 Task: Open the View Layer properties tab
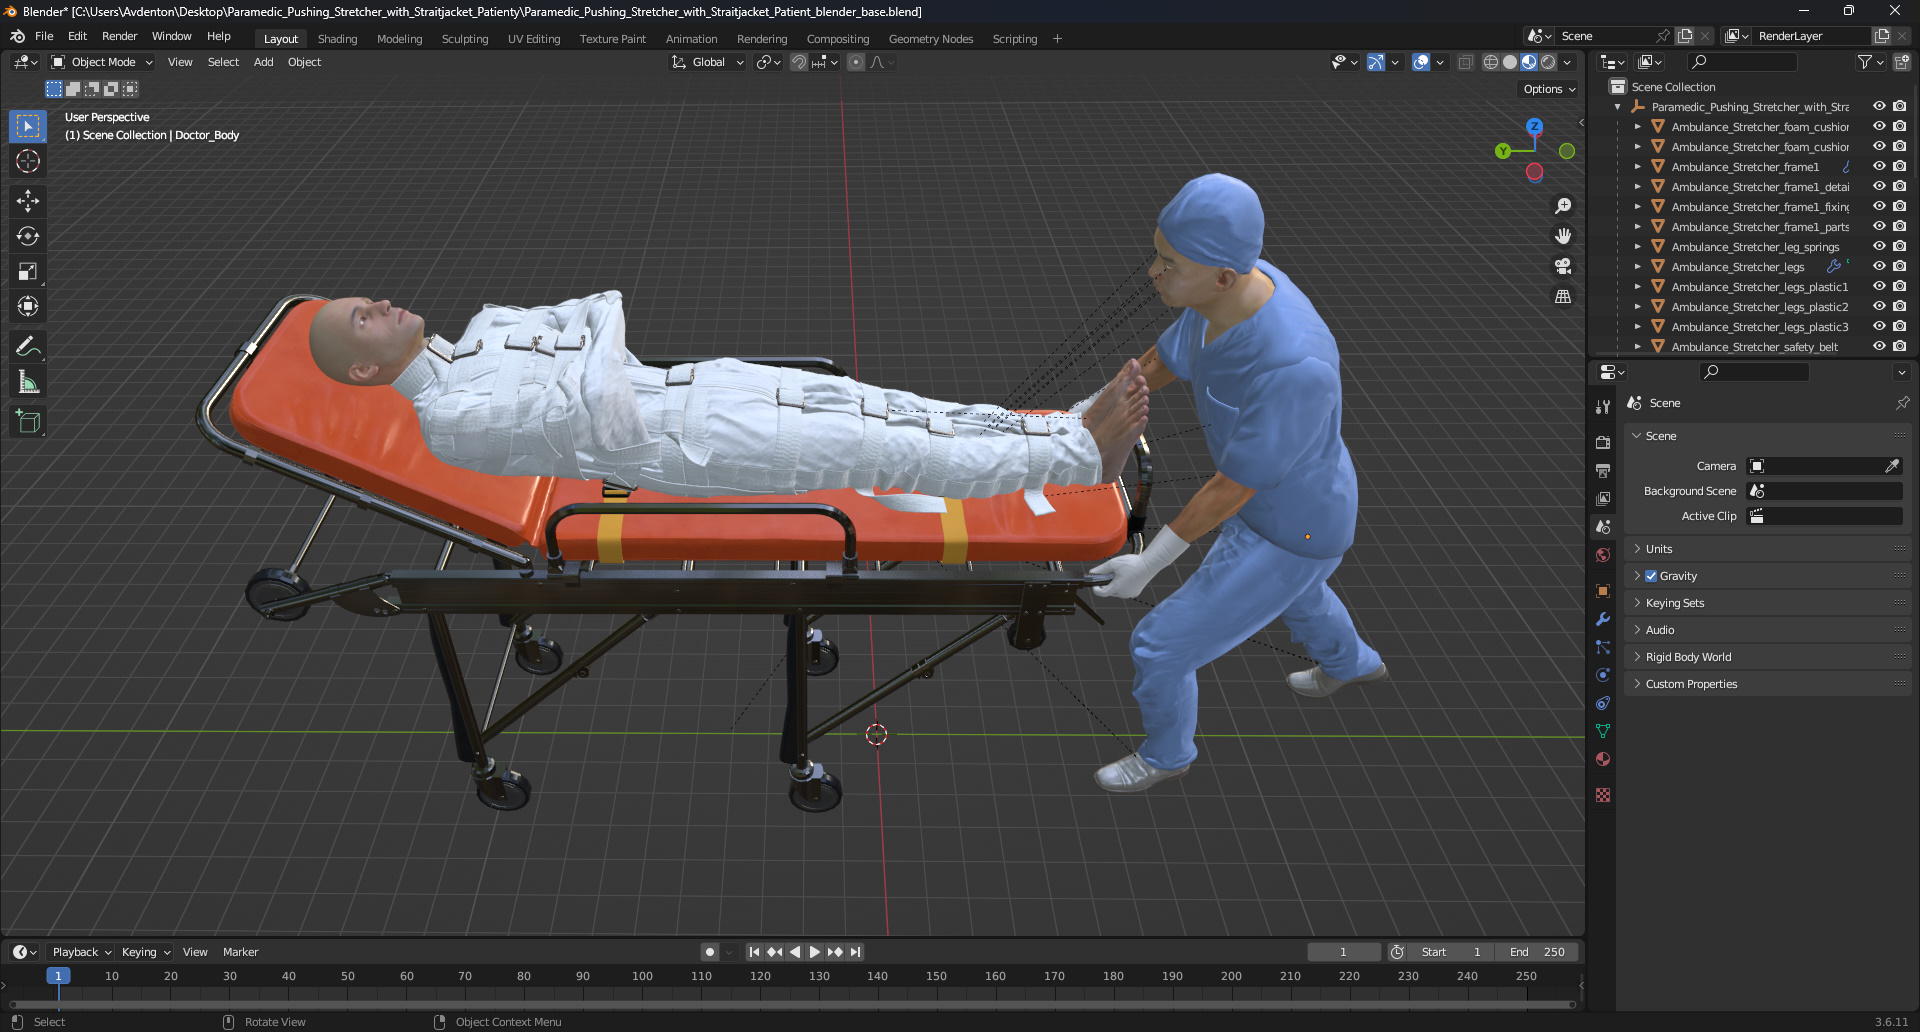[1603, 498]
